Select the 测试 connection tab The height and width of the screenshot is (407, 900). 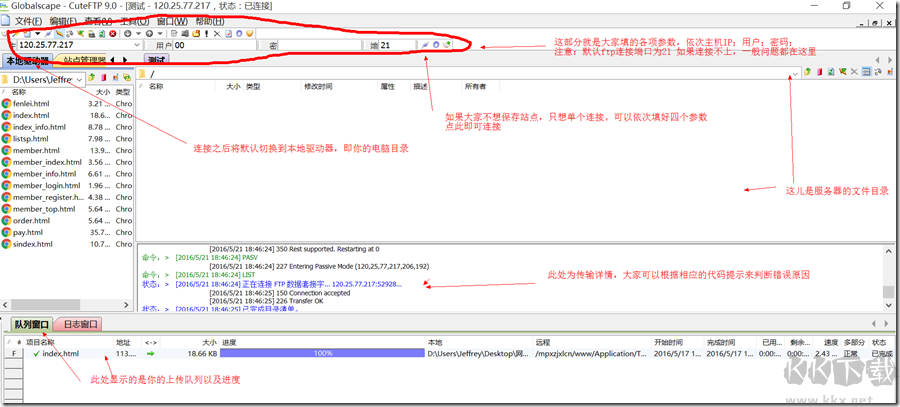pyautogui.click(x=157, y=60)
